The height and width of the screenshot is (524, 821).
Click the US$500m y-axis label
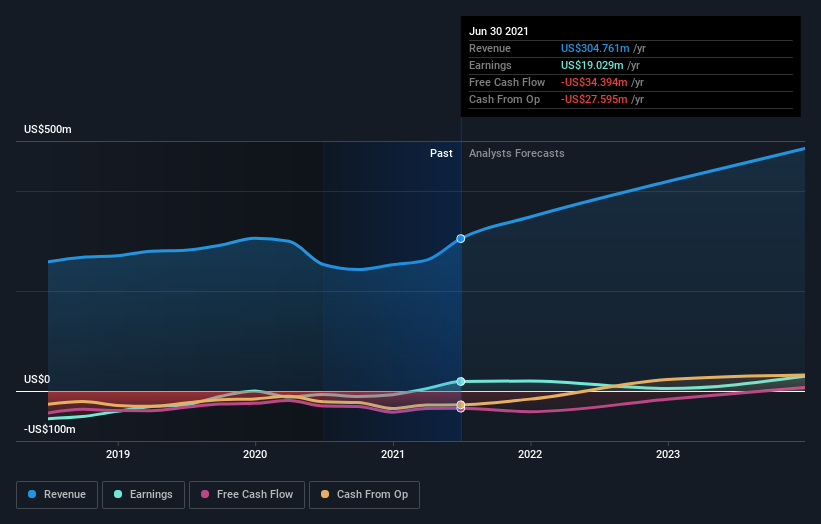click(48, 129)
